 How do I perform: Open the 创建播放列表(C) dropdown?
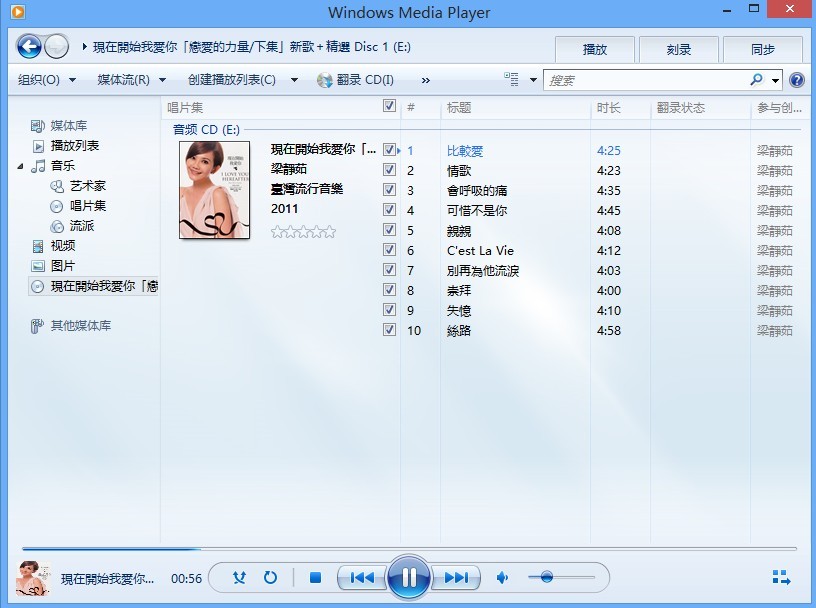tap(243, 80)
